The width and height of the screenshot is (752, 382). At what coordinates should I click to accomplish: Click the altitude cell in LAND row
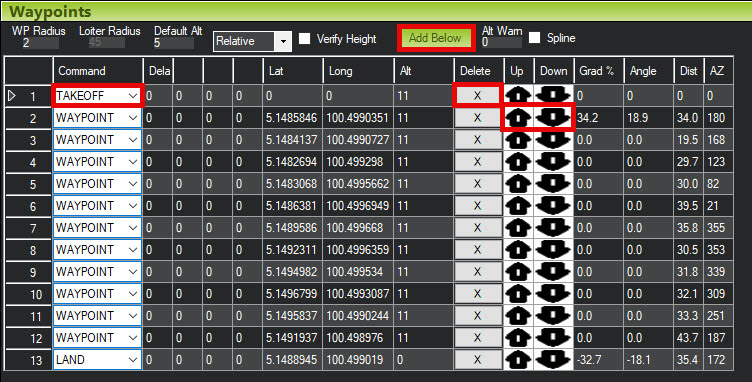click(x=424, y=359)
